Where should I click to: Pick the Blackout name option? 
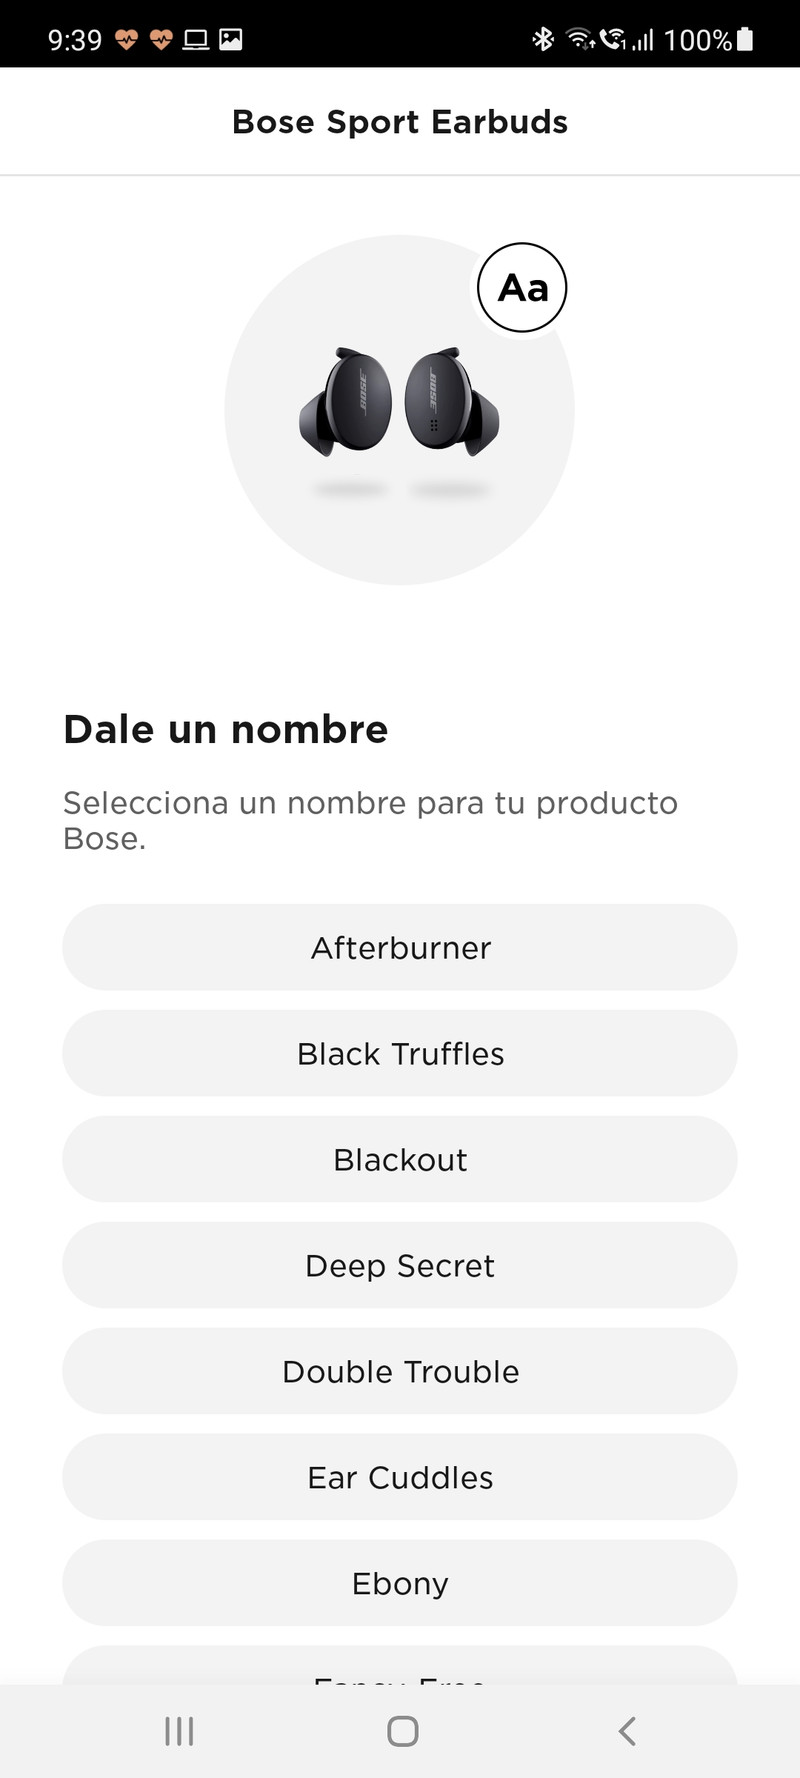point(400,1159)
